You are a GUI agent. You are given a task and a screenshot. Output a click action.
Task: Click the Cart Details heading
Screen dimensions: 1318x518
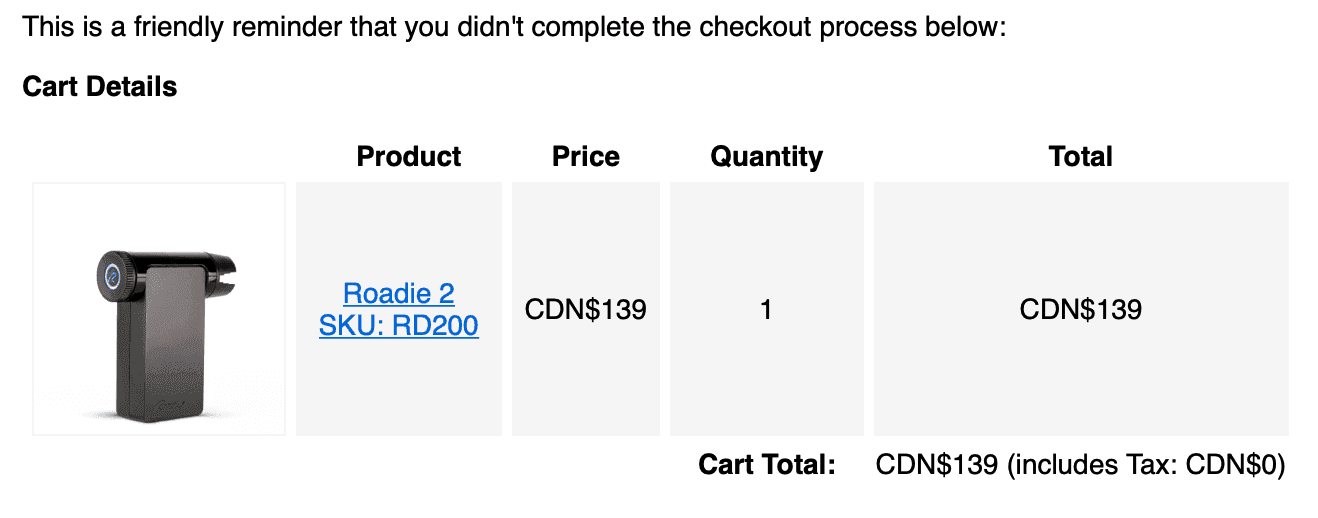pyautogui.click(x=100, y=87)
